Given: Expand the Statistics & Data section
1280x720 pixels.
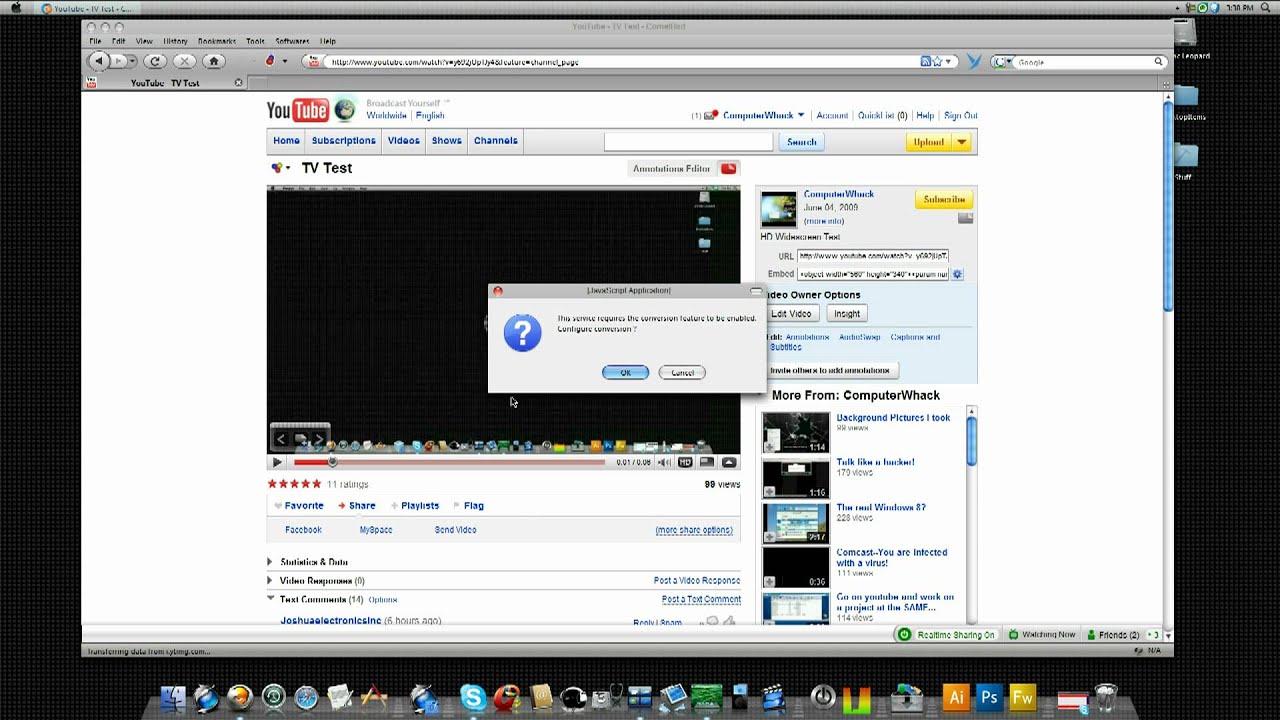Looking at the screenshot, I should point(270,562).
